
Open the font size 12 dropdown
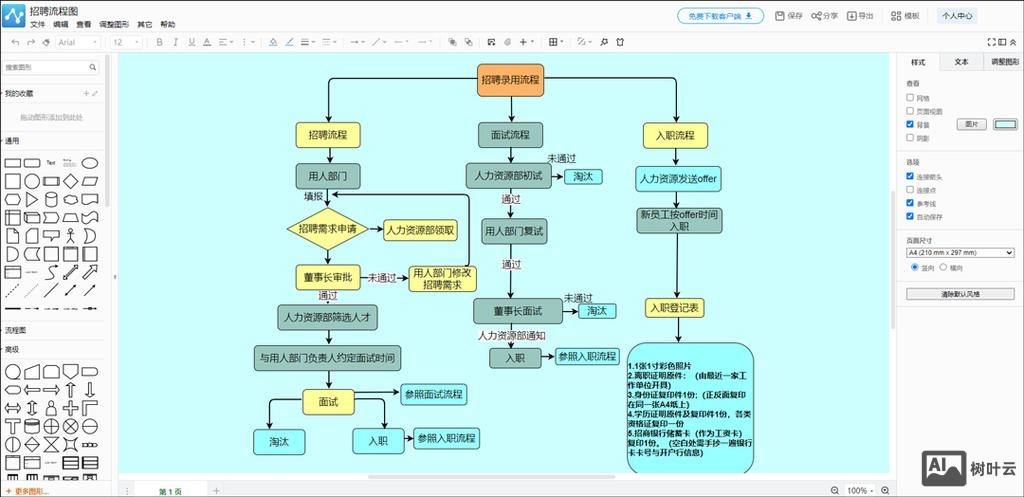[x=127, y=42]
